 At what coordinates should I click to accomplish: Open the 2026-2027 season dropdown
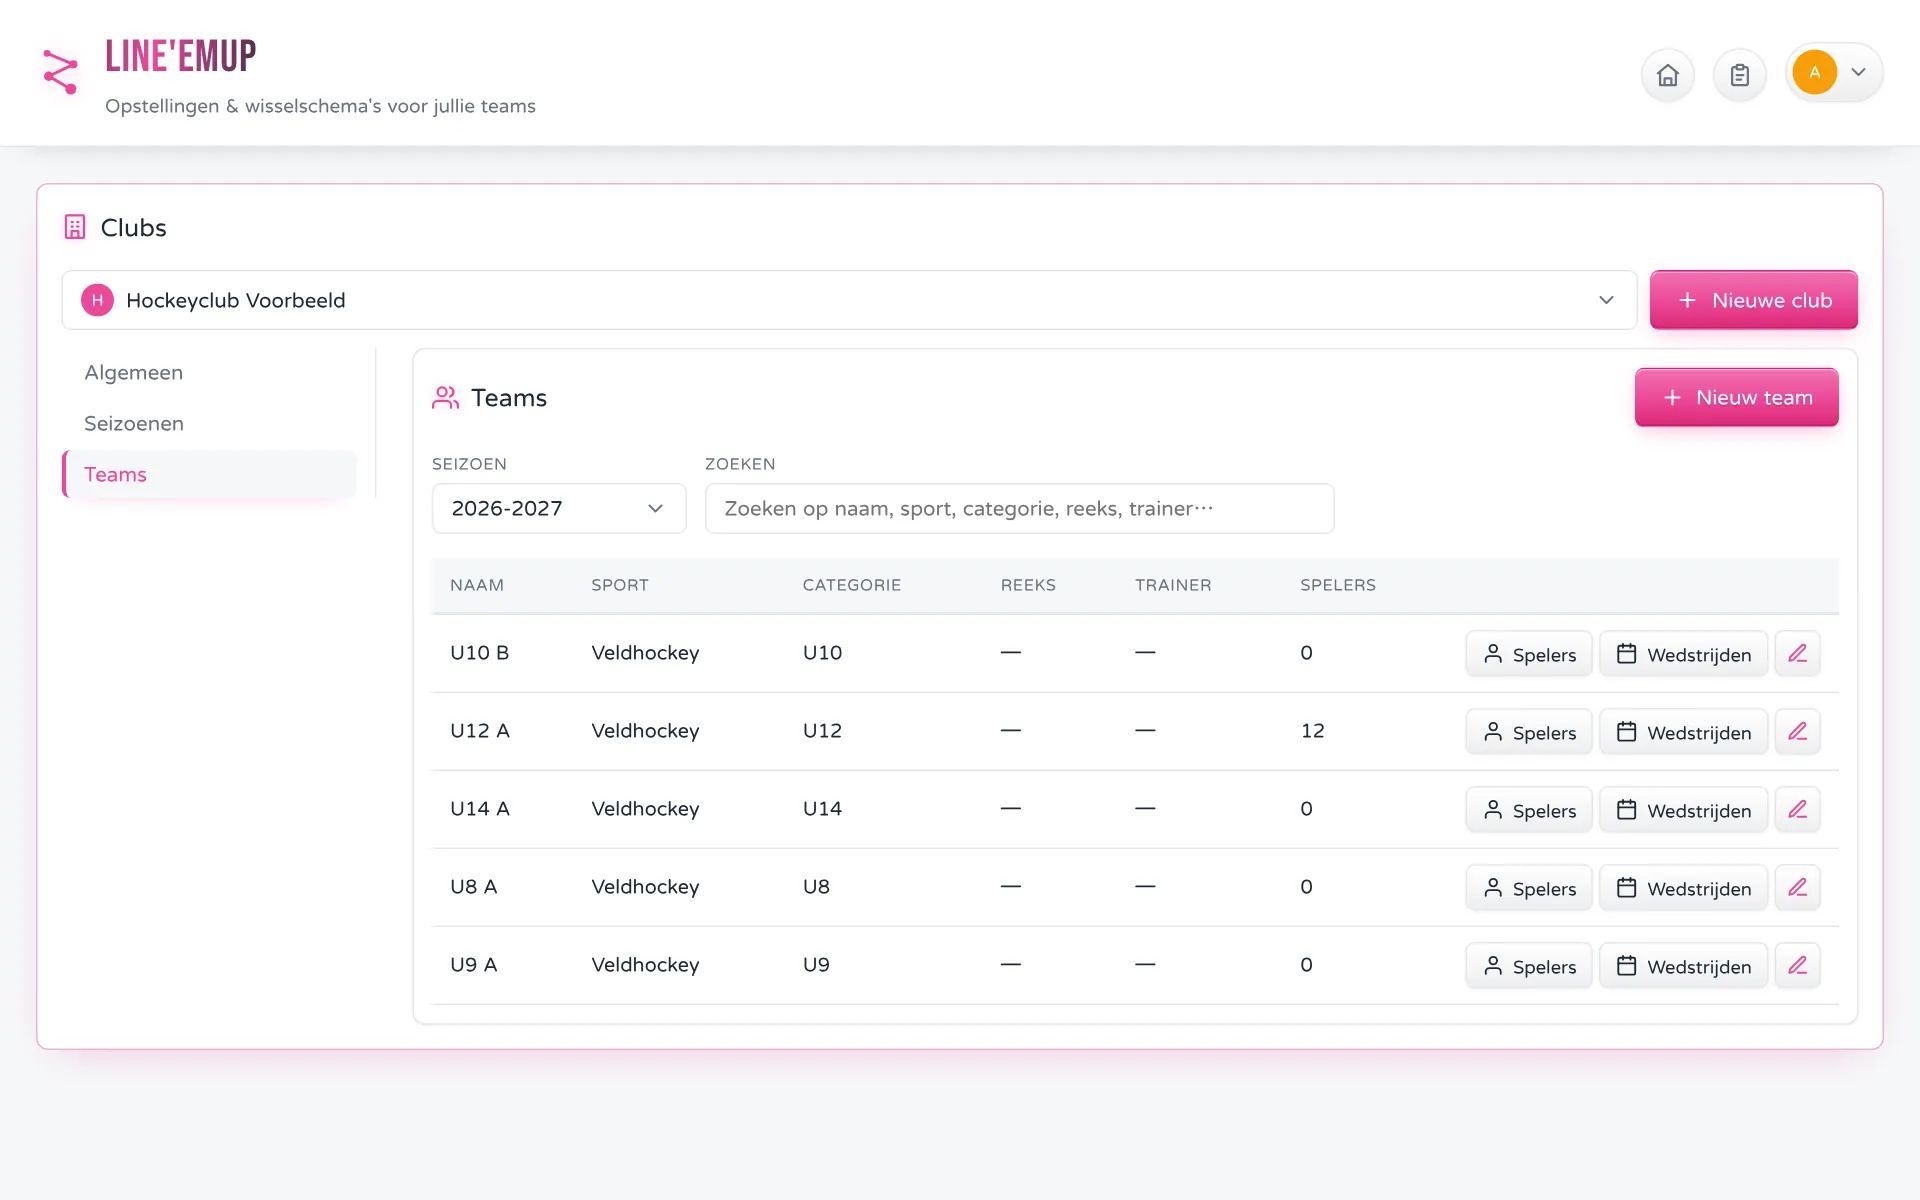tap(559, 508)
